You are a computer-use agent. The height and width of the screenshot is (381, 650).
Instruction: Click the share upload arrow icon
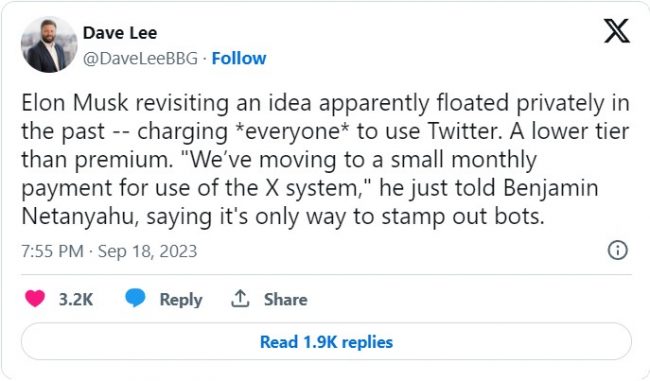[240, 298]
